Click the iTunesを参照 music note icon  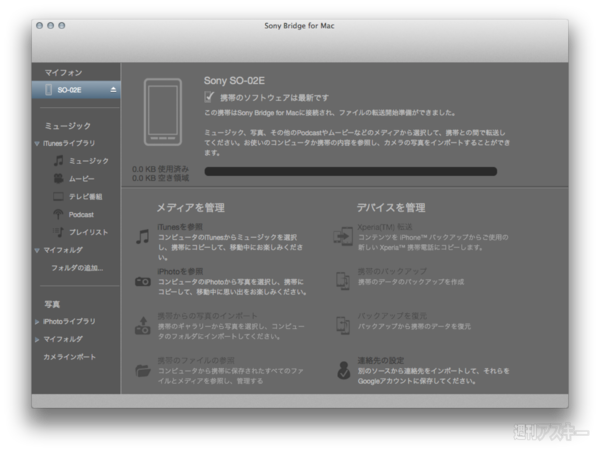[143, 237]
